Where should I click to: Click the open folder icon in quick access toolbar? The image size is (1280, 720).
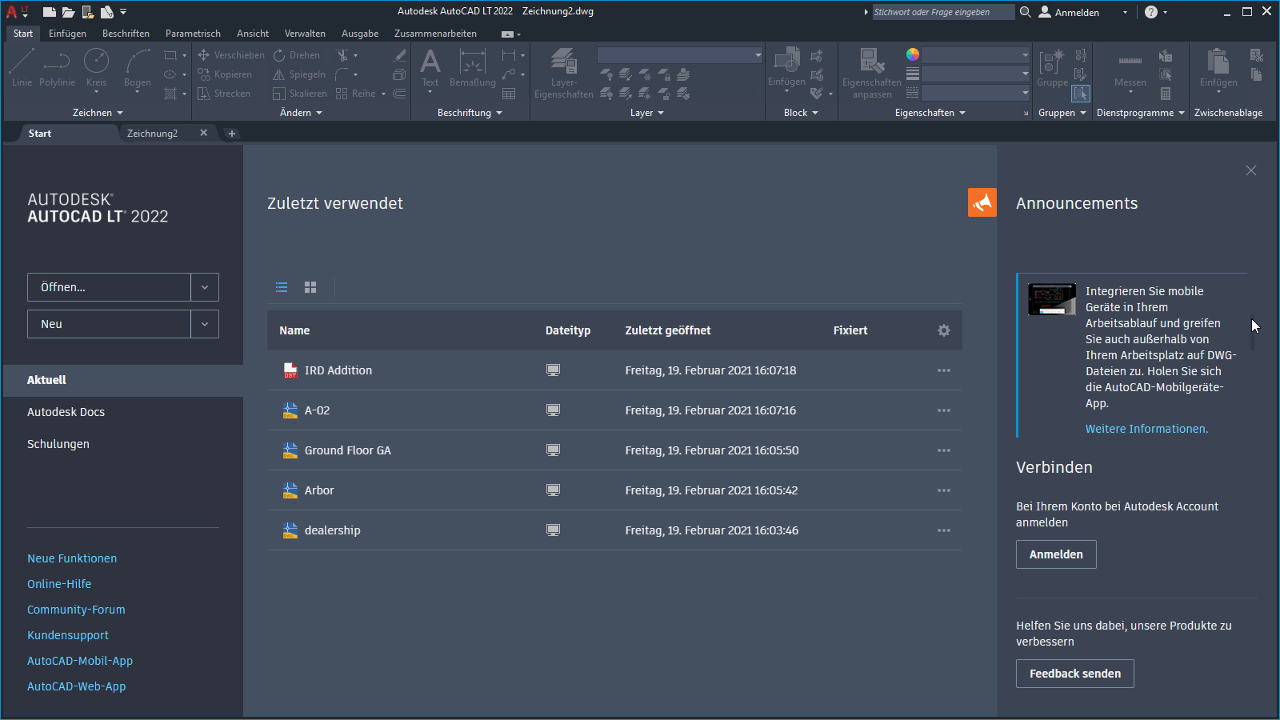click(68, 12)
